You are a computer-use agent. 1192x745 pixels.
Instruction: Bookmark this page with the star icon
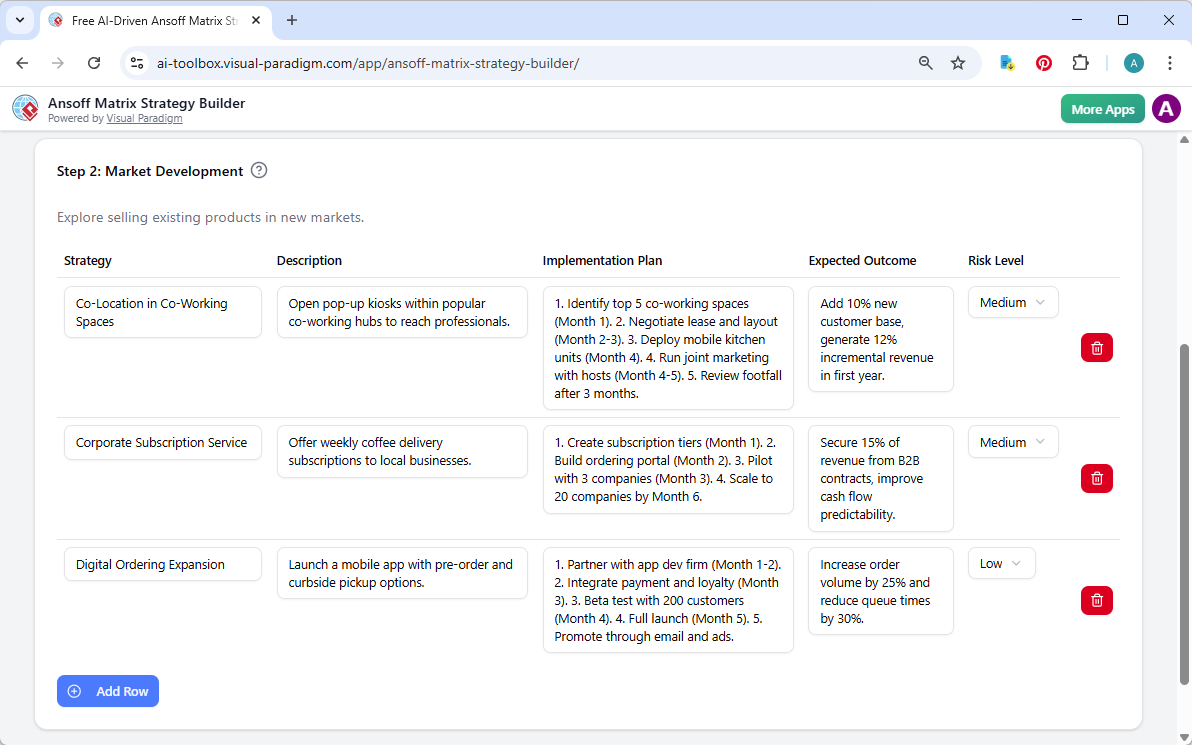(x=958, y=62)
